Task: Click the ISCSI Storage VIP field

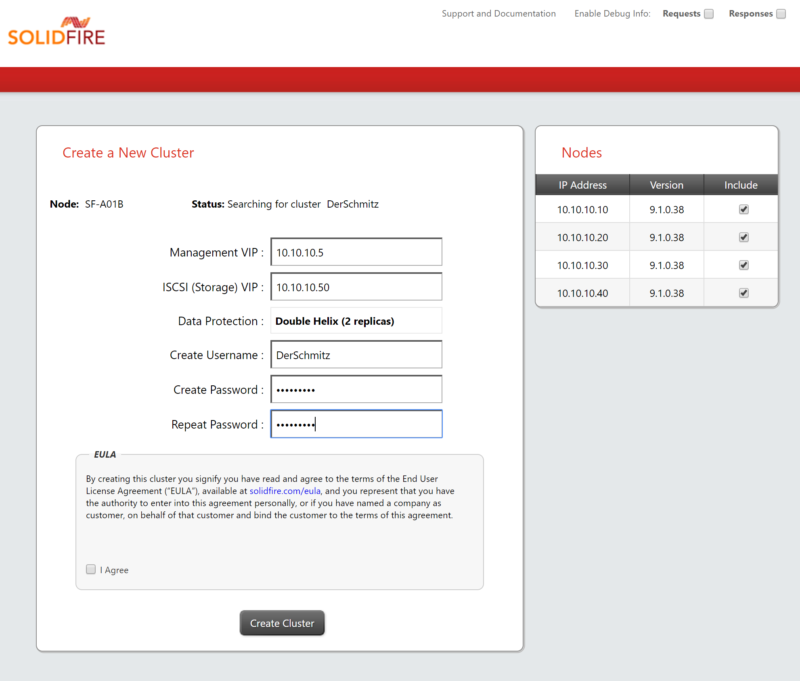Action: 356,286
